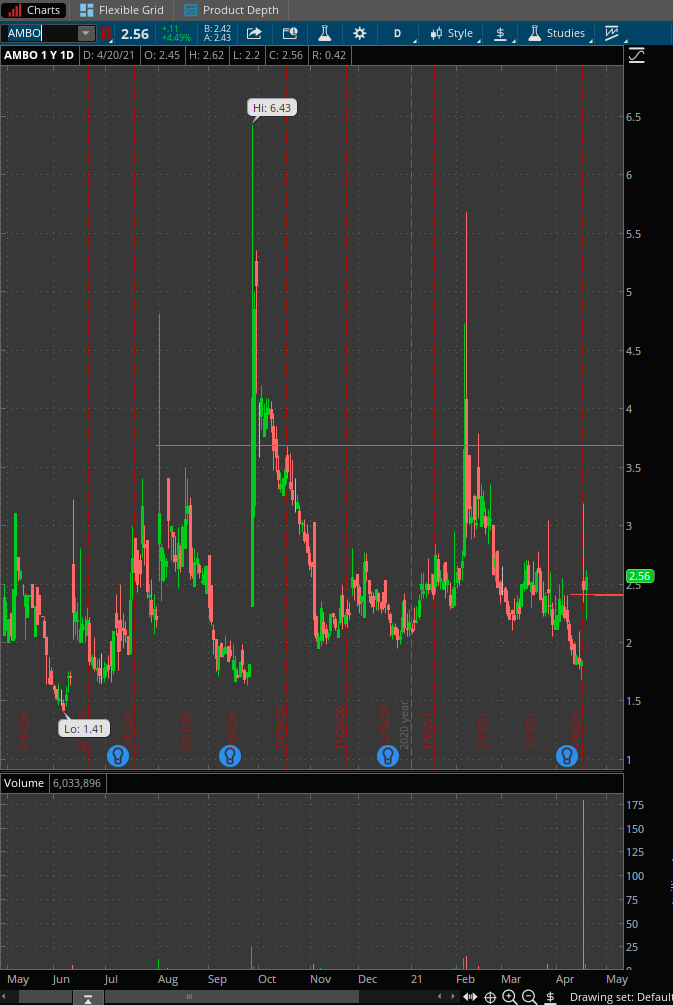
Task: Click the 8/21/20 expiration date marker
Action: pos(188,730)
